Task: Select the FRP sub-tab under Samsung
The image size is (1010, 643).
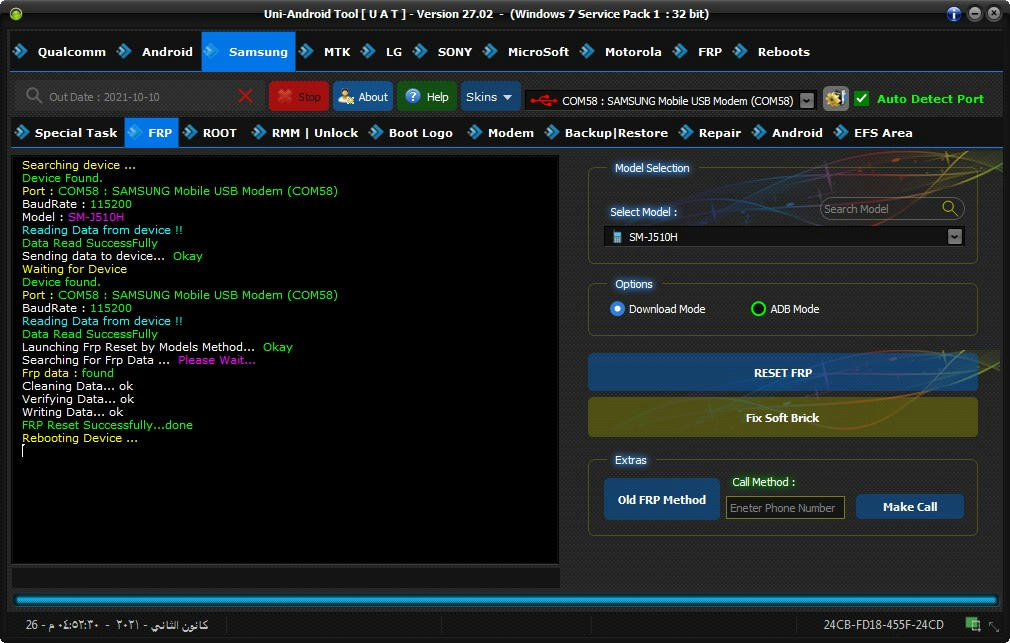Action: [x=151, y=133]
